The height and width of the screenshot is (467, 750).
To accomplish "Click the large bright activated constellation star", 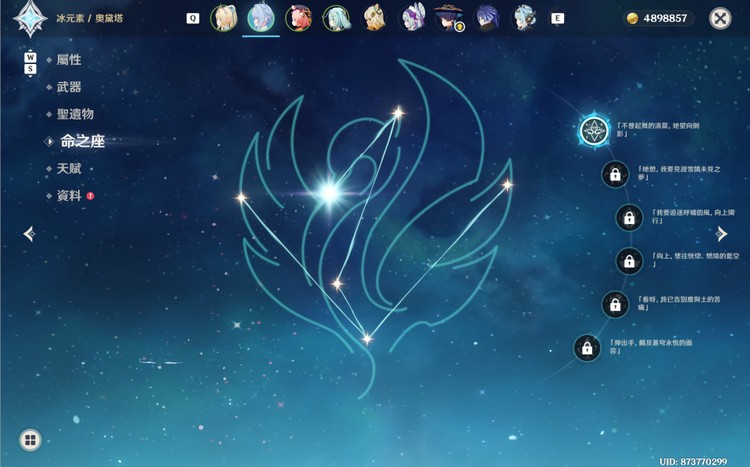I will coord(330,193).
